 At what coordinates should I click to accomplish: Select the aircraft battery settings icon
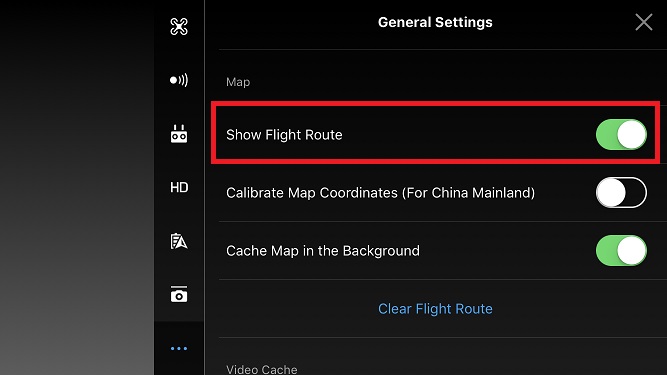[179, 241]
